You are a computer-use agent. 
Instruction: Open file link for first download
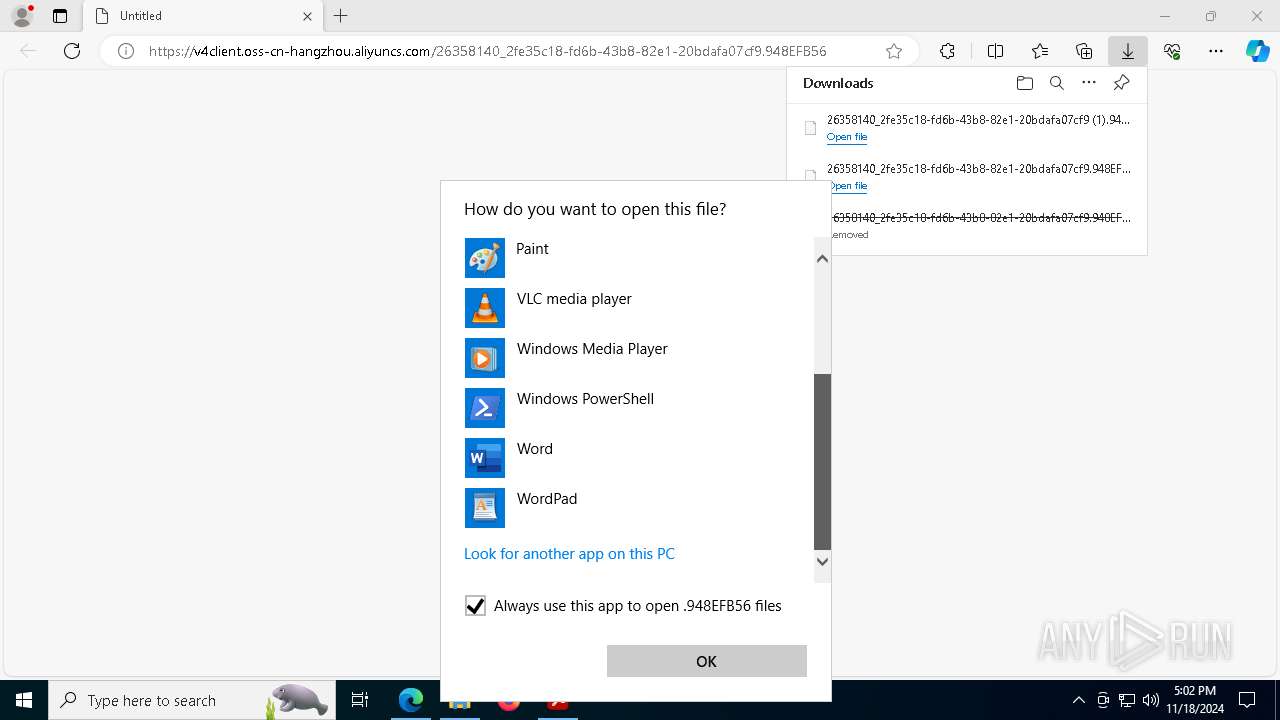(847, 137)
